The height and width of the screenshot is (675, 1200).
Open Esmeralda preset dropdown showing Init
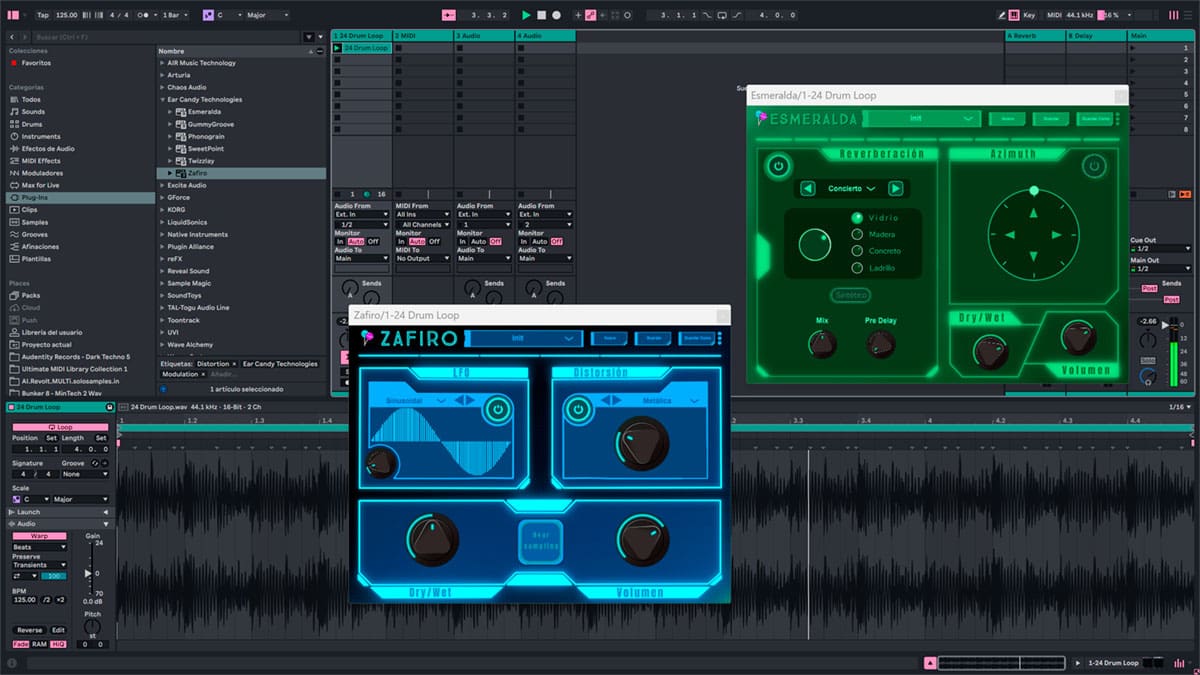point(921,118)
